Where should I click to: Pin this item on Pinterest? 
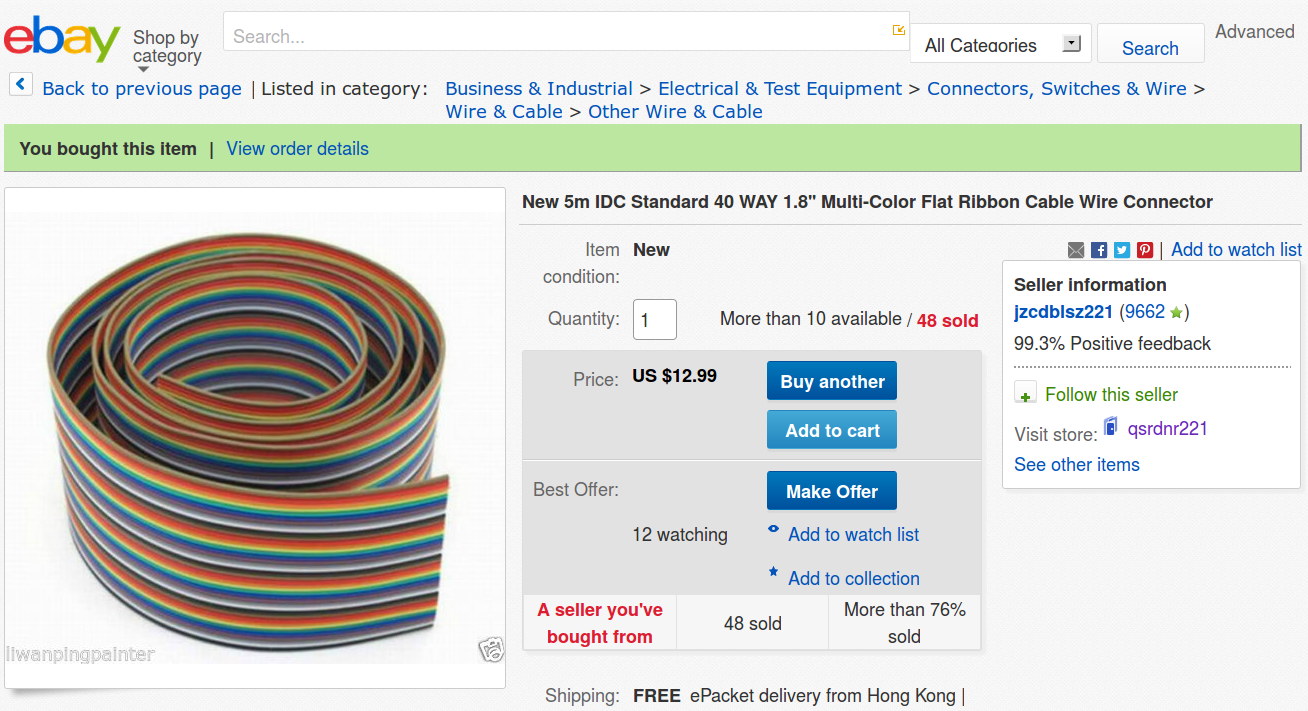pos(1145,250)
